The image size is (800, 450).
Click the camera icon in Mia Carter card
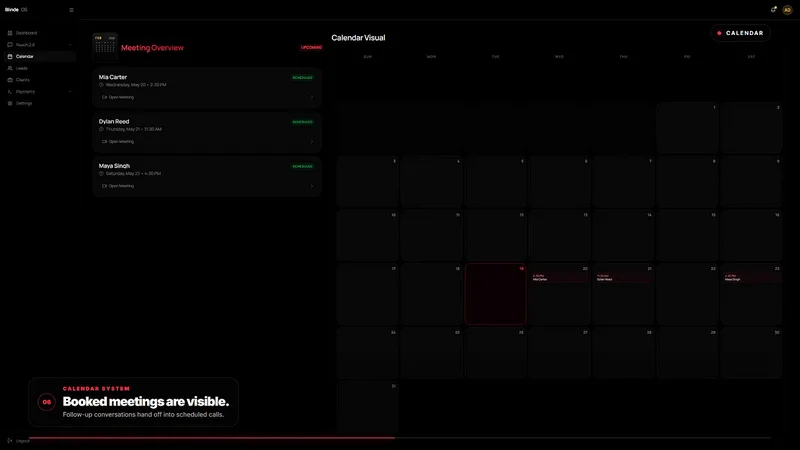pyautogui.click(x=104, y=97)
